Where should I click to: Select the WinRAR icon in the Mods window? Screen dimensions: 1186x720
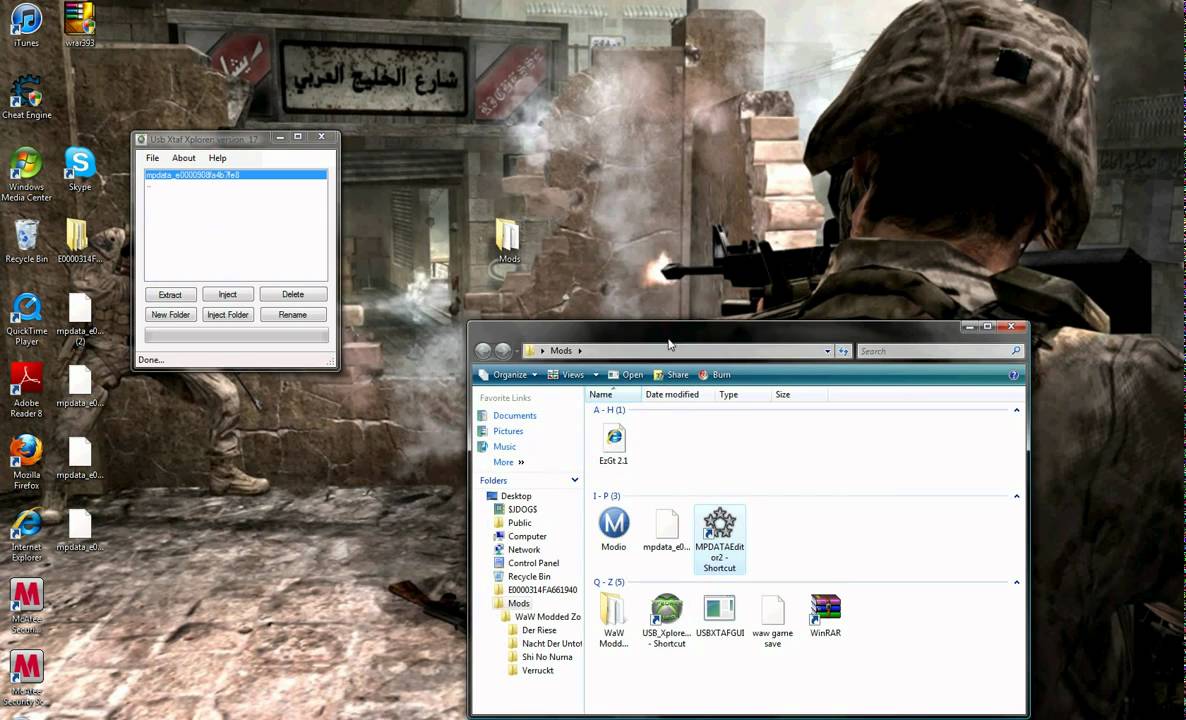click(825, 616)
